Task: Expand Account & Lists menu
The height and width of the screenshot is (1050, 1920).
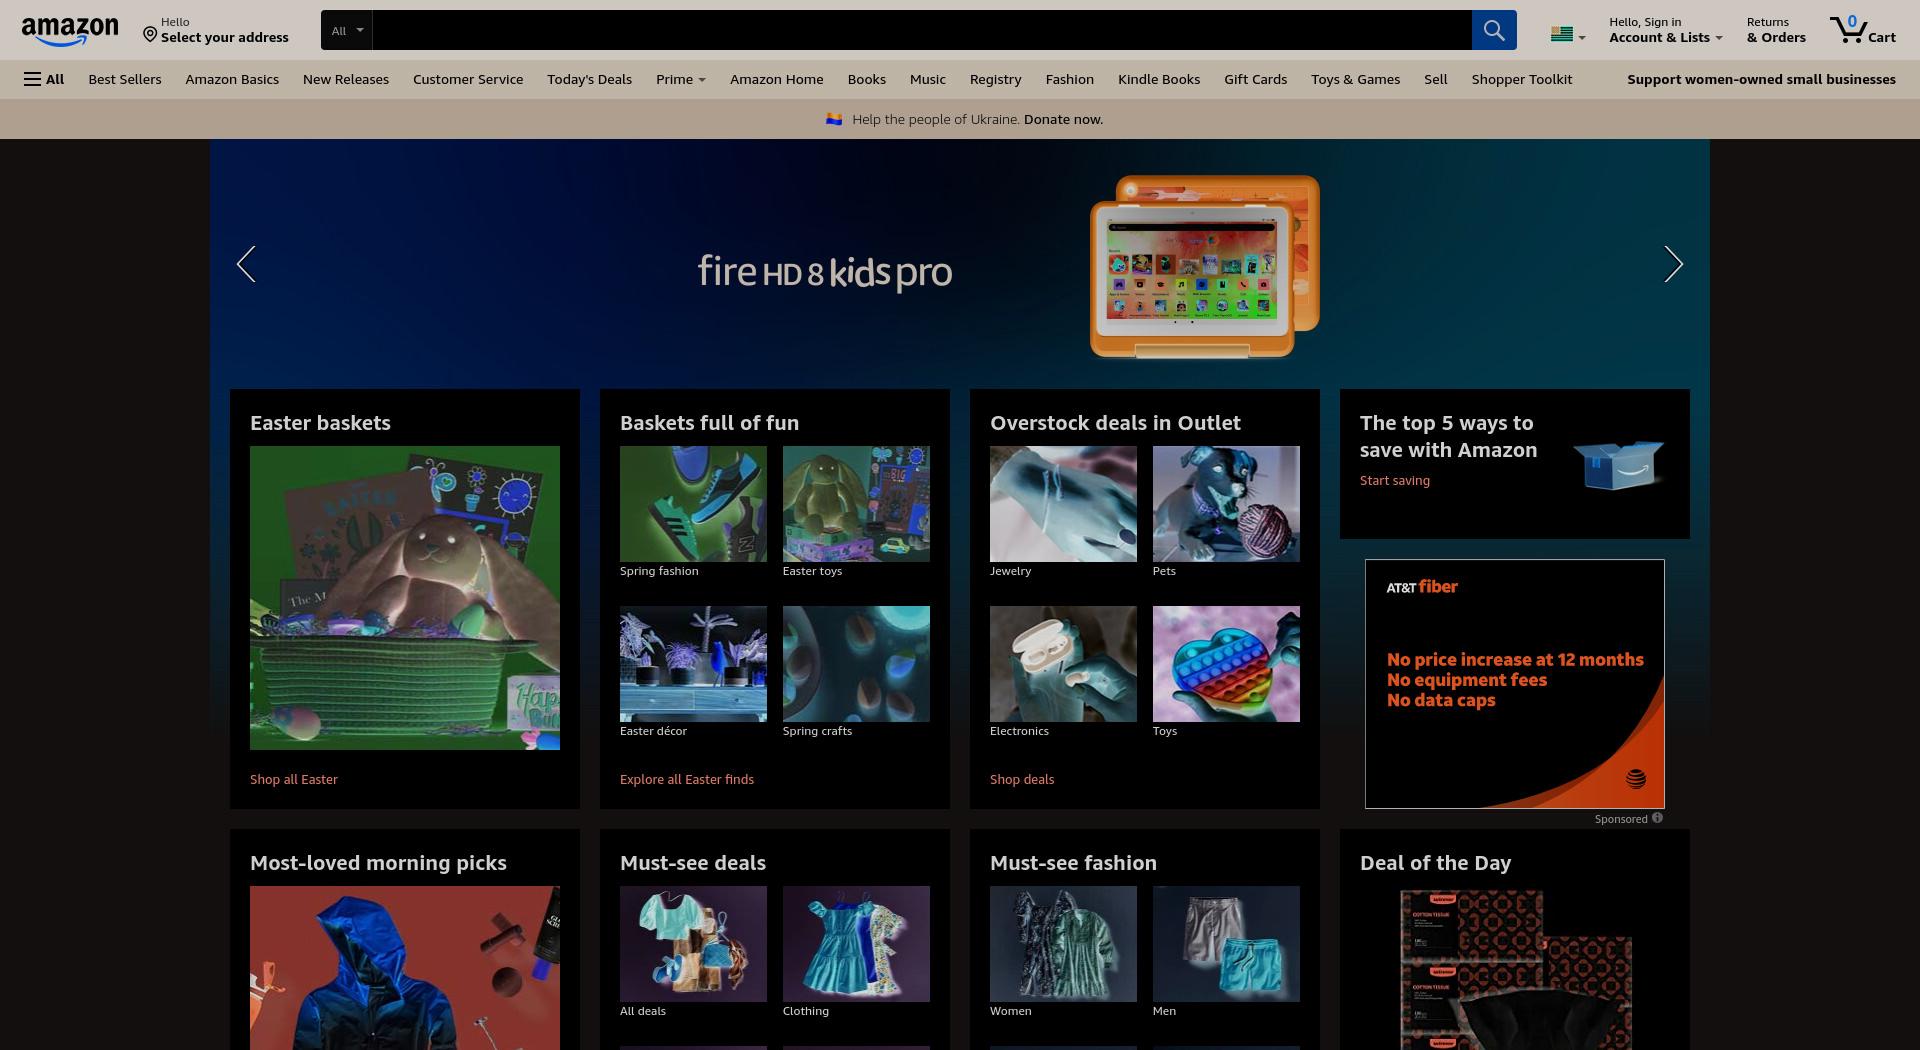Action: (1665, 30)
